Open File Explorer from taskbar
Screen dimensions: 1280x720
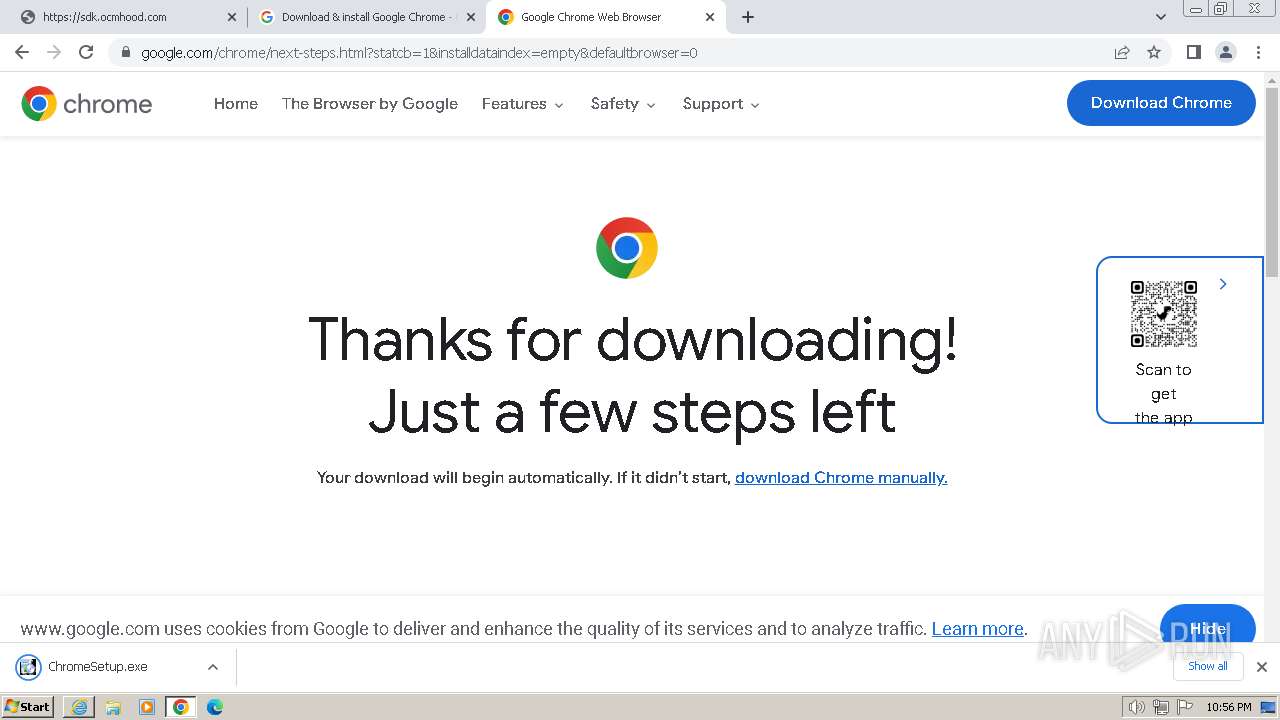point(113,707)
